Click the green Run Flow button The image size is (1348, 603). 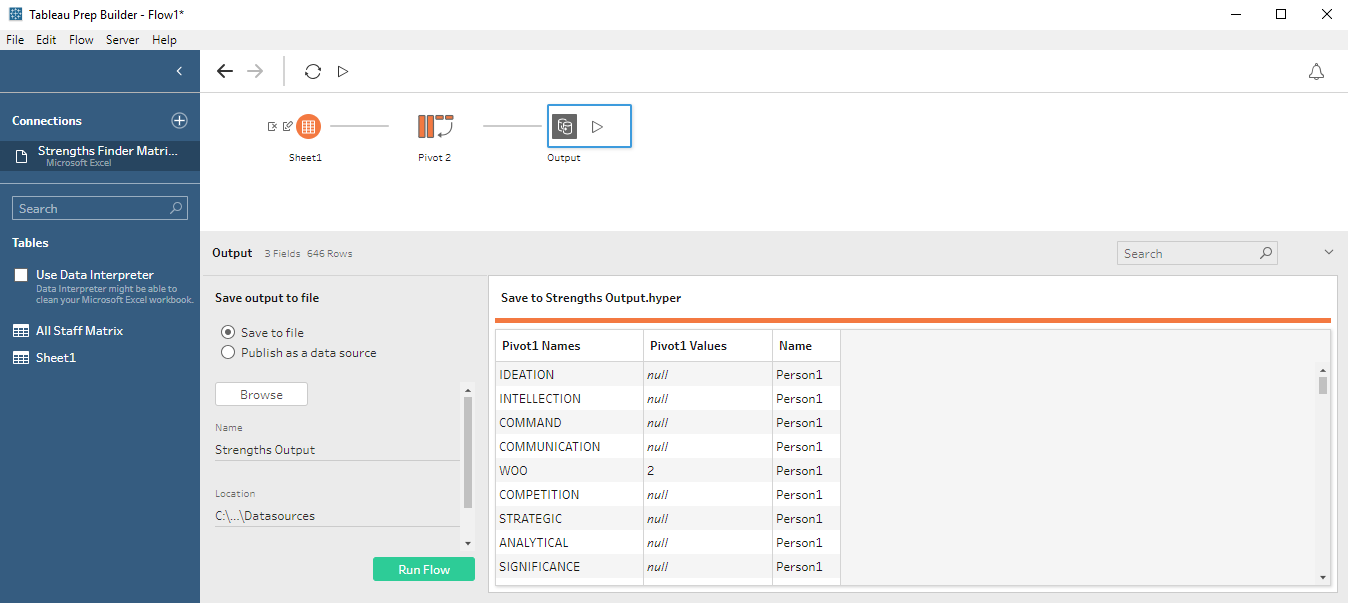(x=424, y=569)
